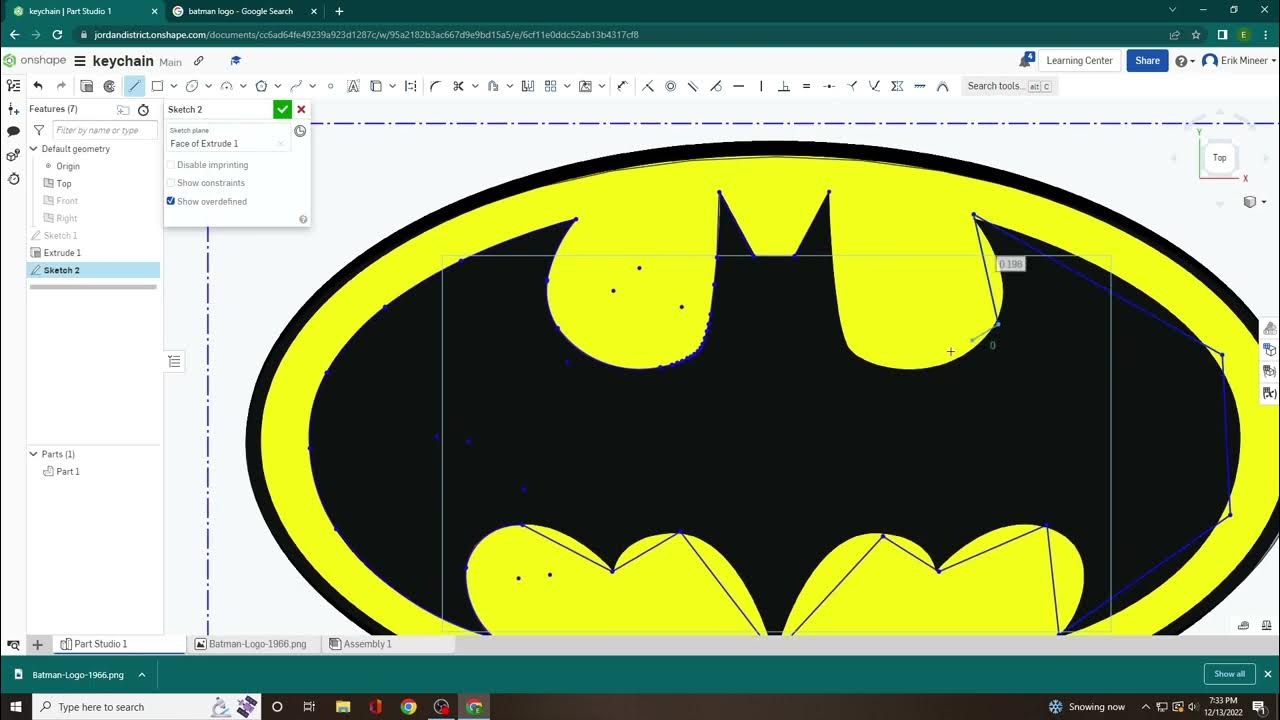The width and height of the screenshot is (1280, 720).
Task: Select the Point sketch tool
Action: click(x=330, y=86)
